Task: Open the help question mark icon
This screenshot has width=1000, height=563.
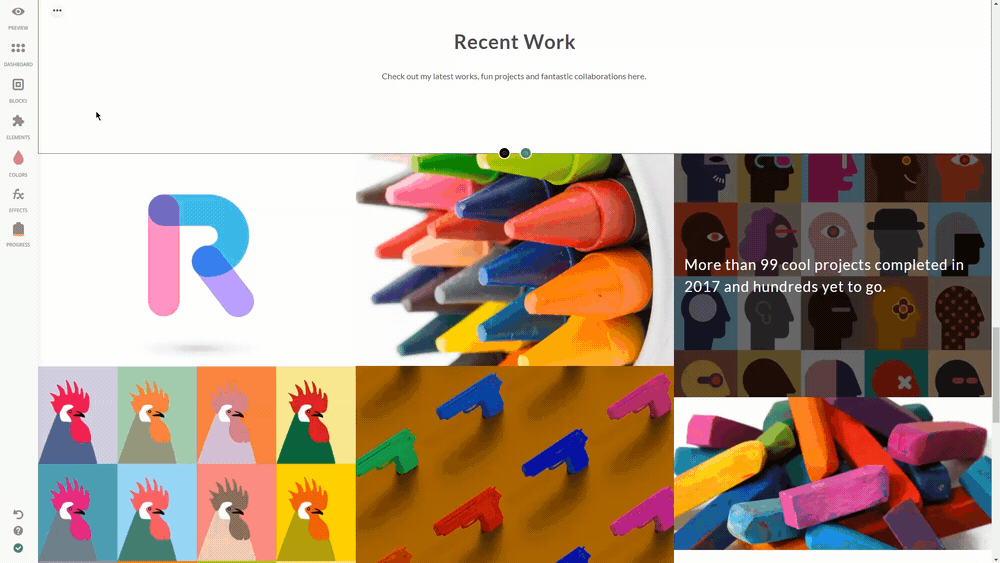Action: pyautogui.click(x=18, y=530)
